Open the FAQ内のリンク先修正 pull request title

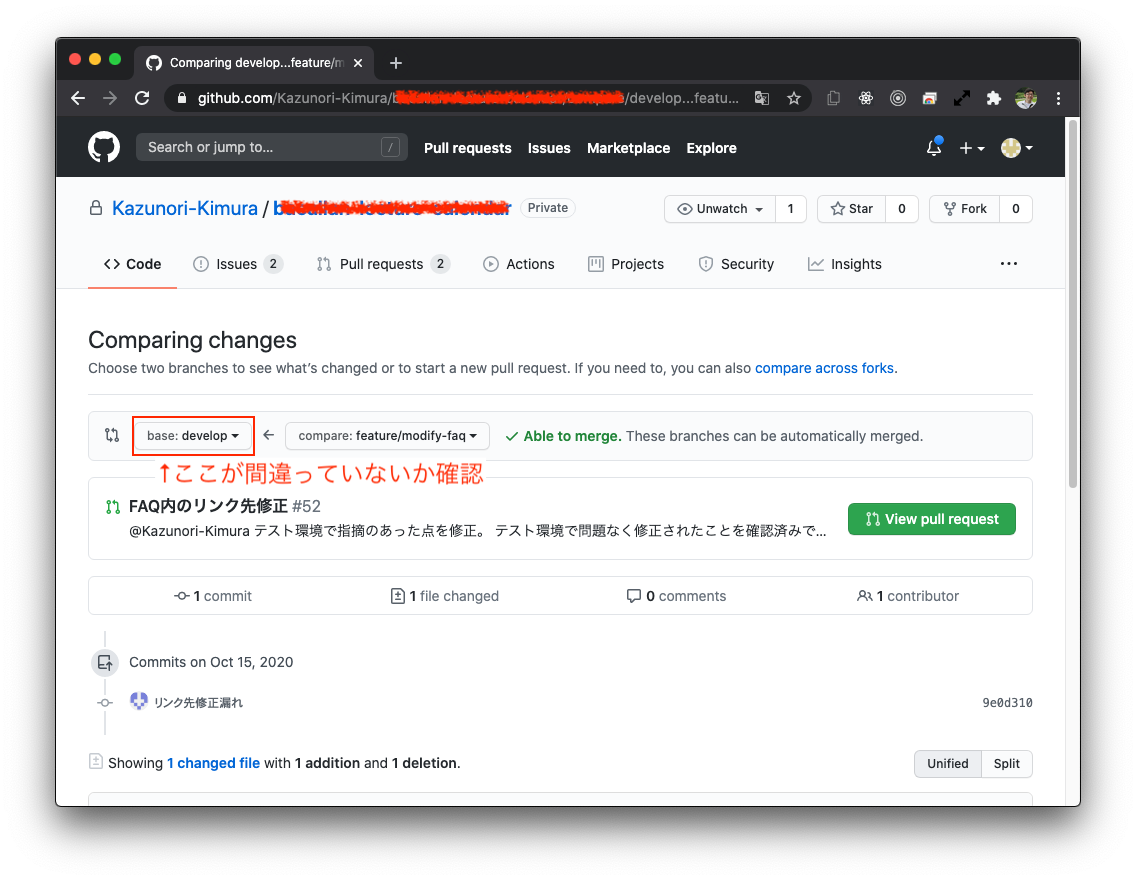[x=208, y=506]
